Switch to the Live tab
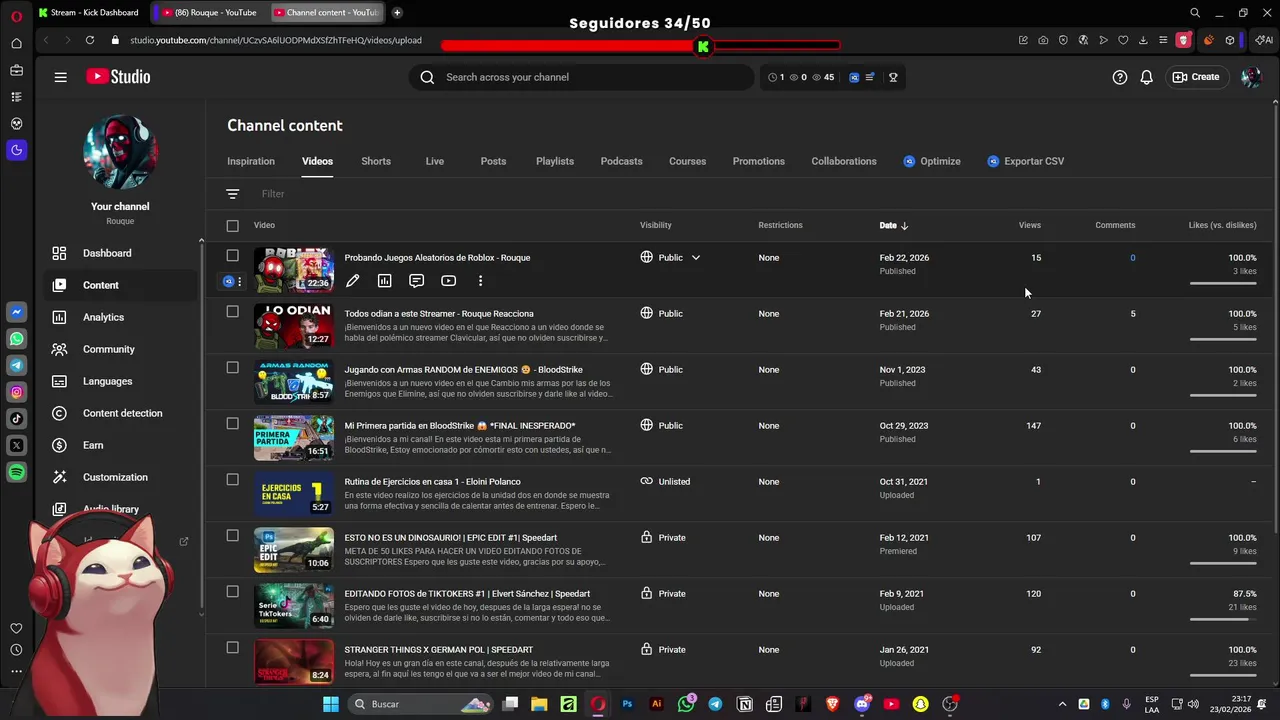This screenshot has width=1280, height=720. point(435,161)
